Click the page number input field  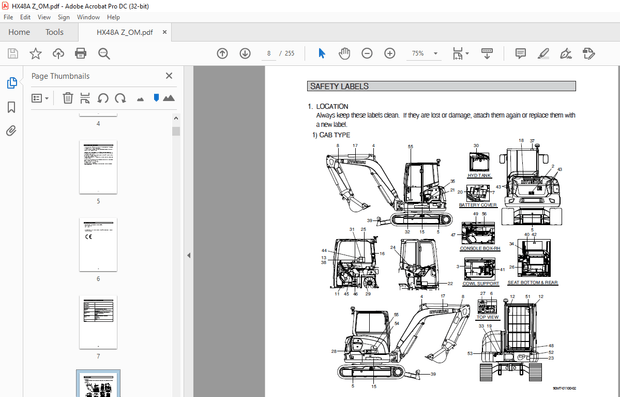(269, 53)
